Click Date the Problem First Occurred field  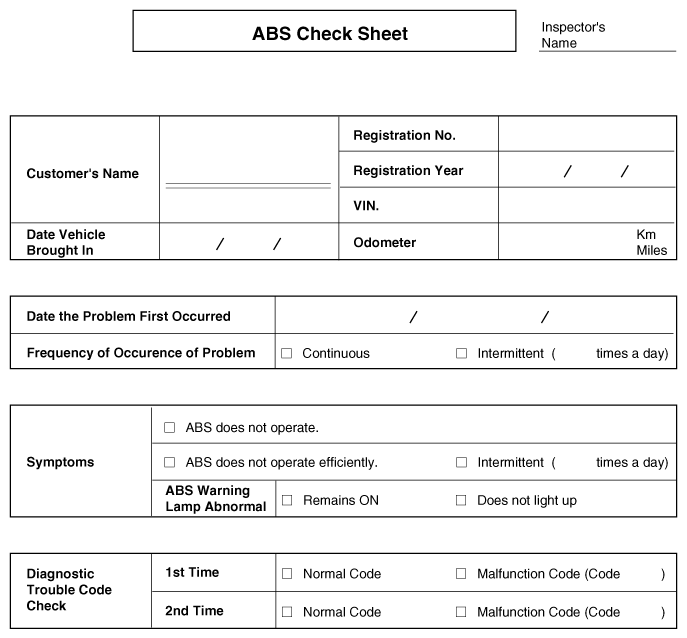pyautogui.click(x=475, y=315)
